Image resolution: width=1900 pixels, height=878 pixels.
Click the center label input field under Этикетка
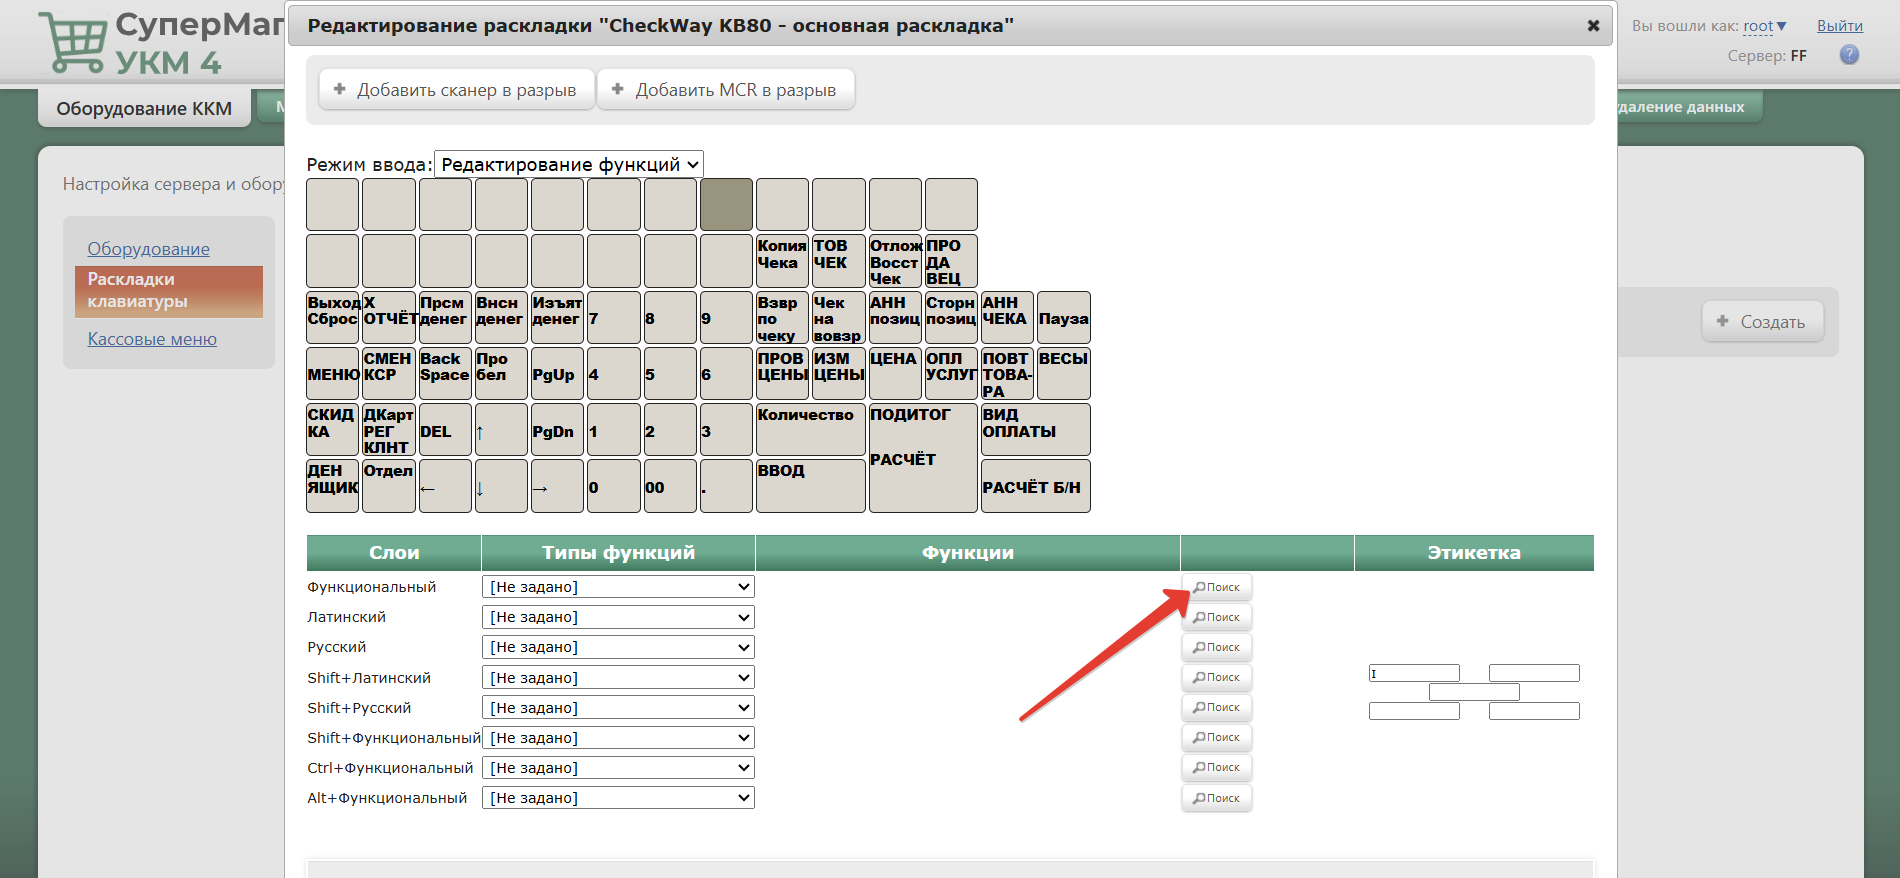pos(1474,692)
